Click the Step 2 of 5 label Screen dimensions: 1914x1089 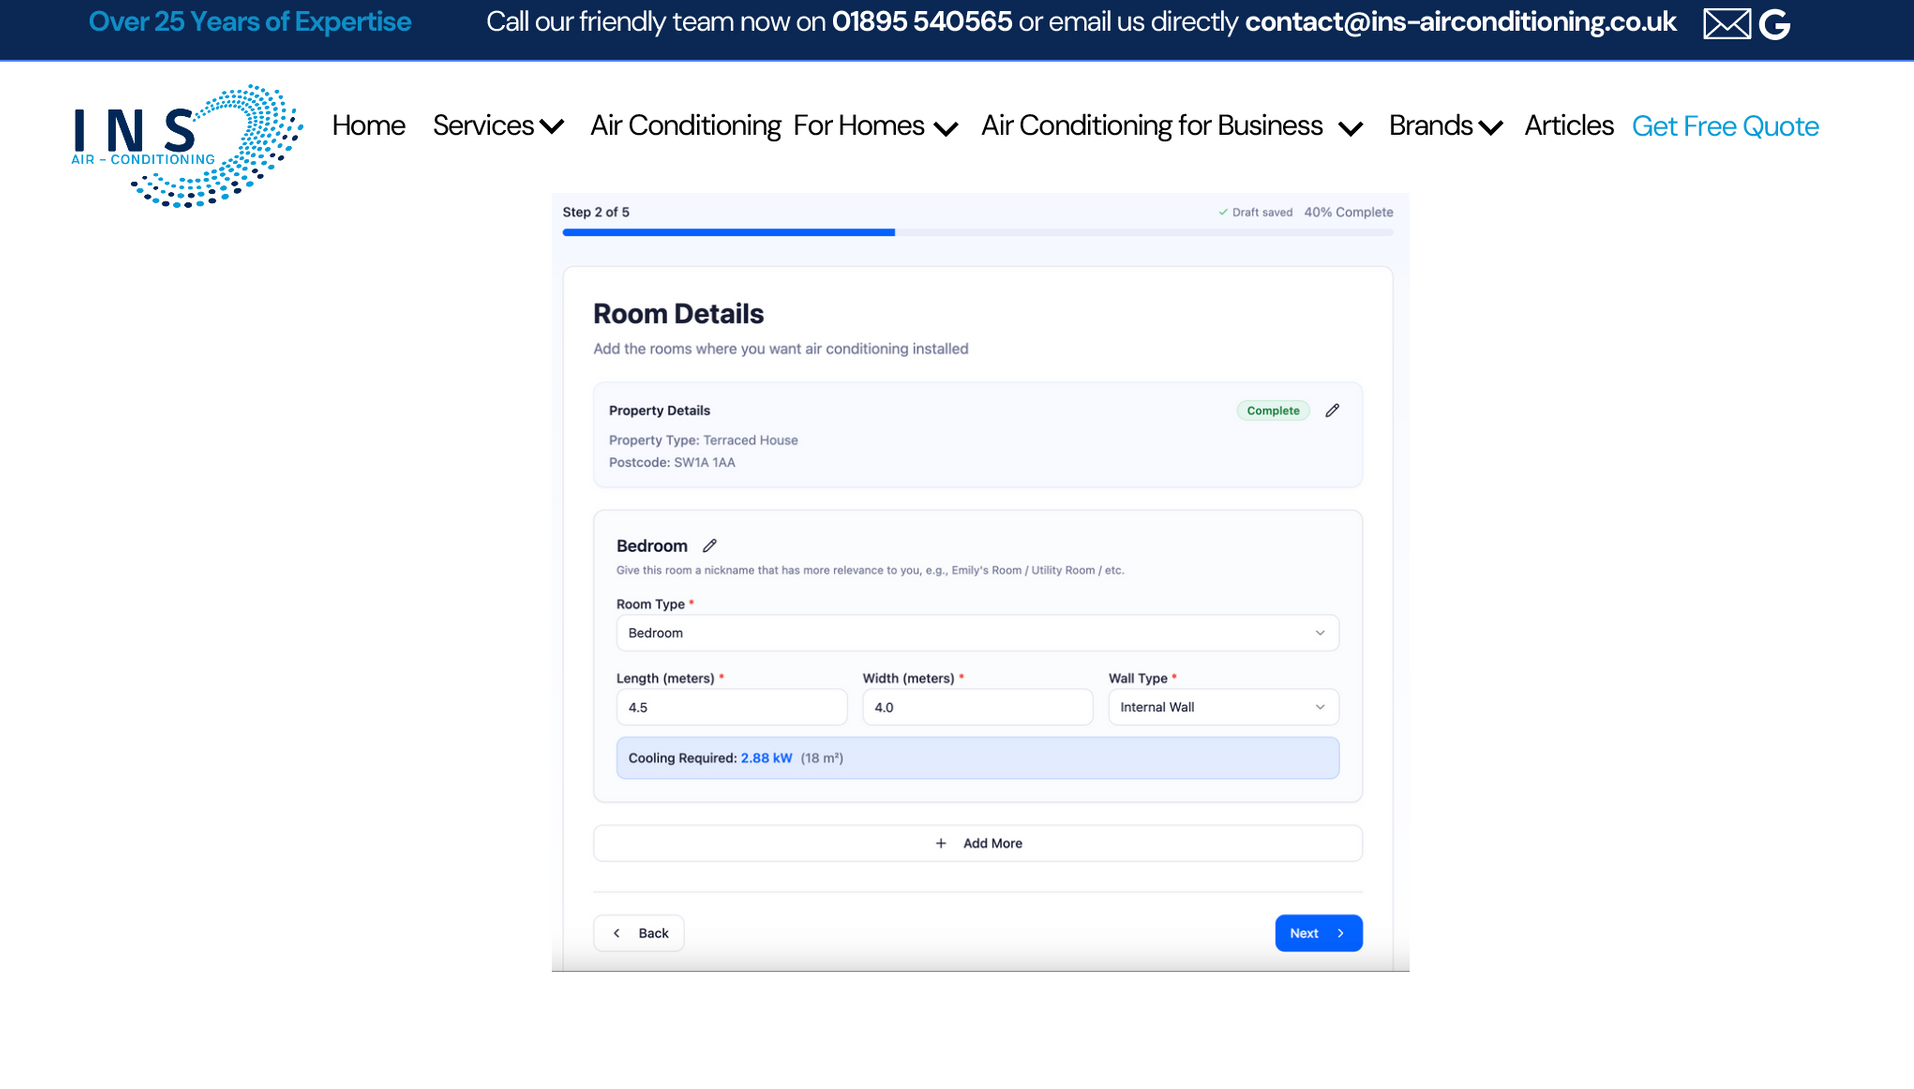596,213
